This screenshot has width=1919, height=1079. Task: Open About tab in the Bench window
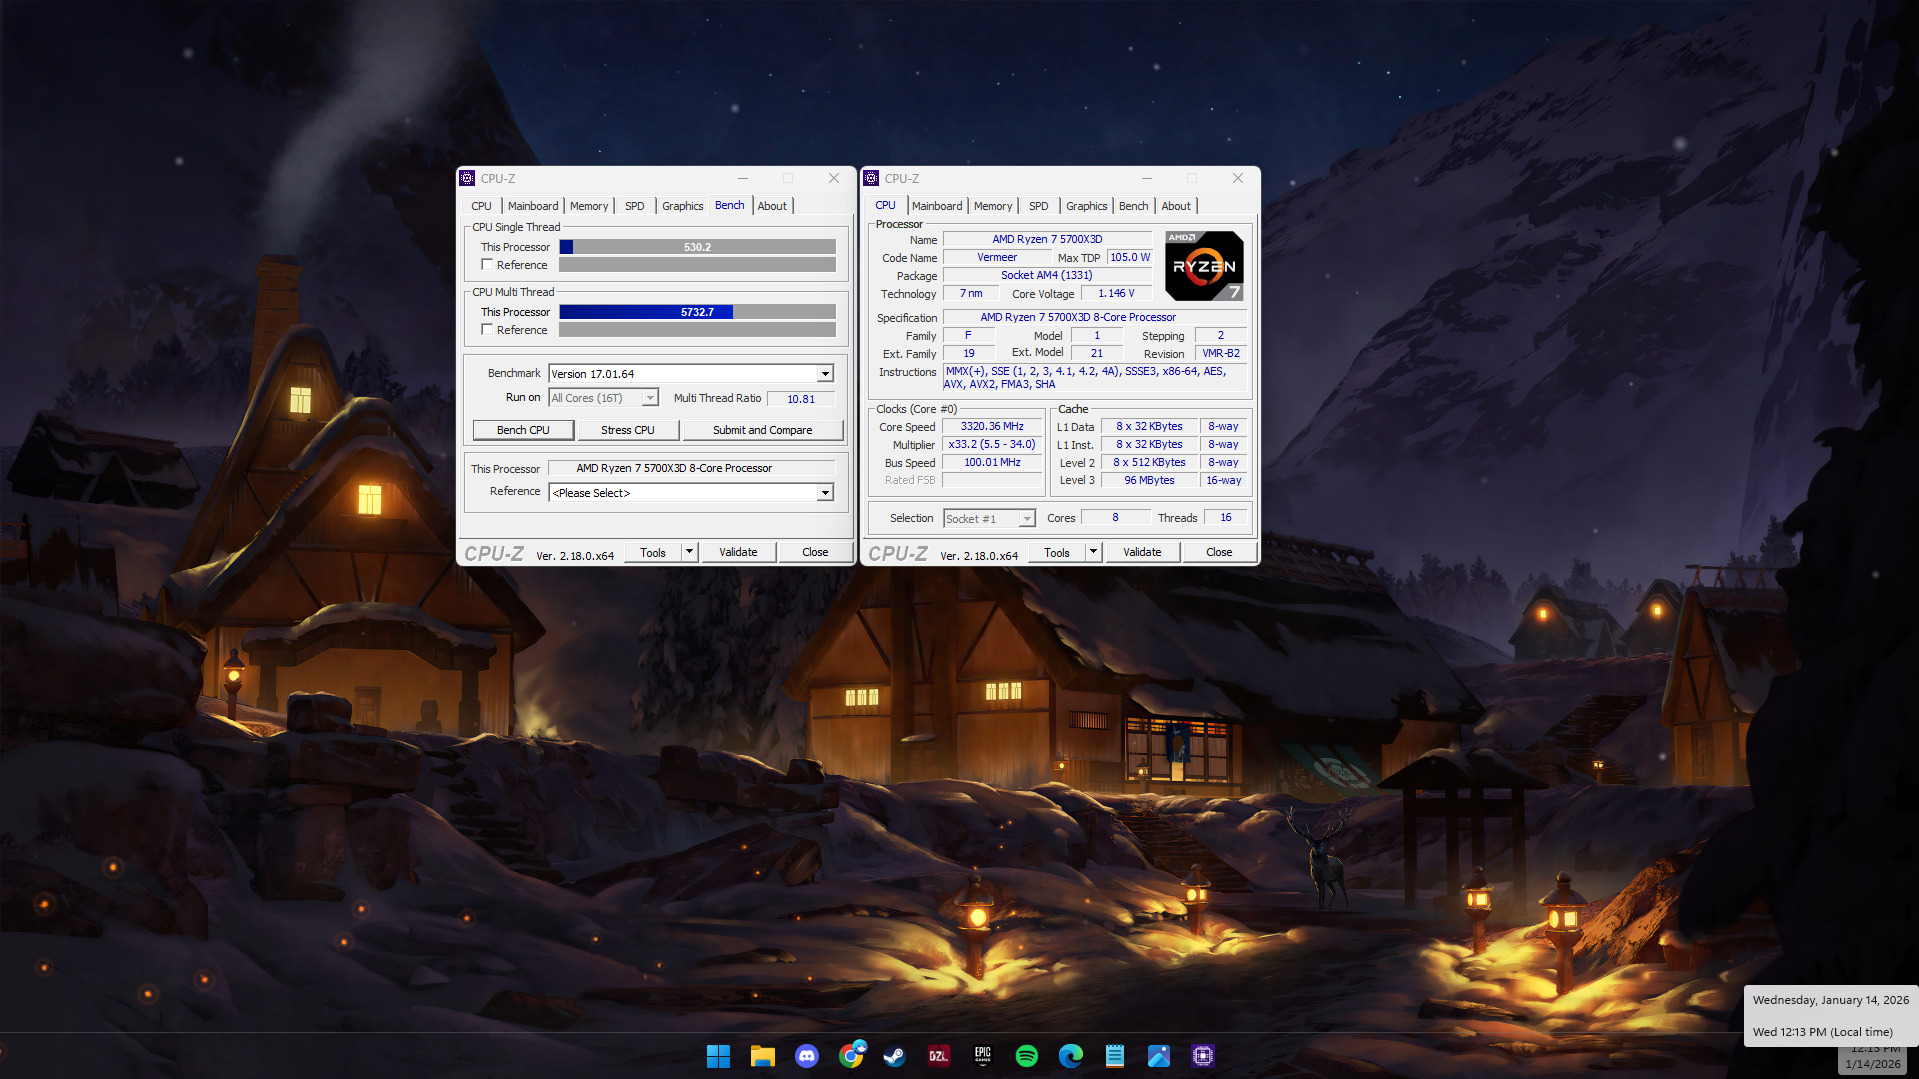[x=772, y=206]
